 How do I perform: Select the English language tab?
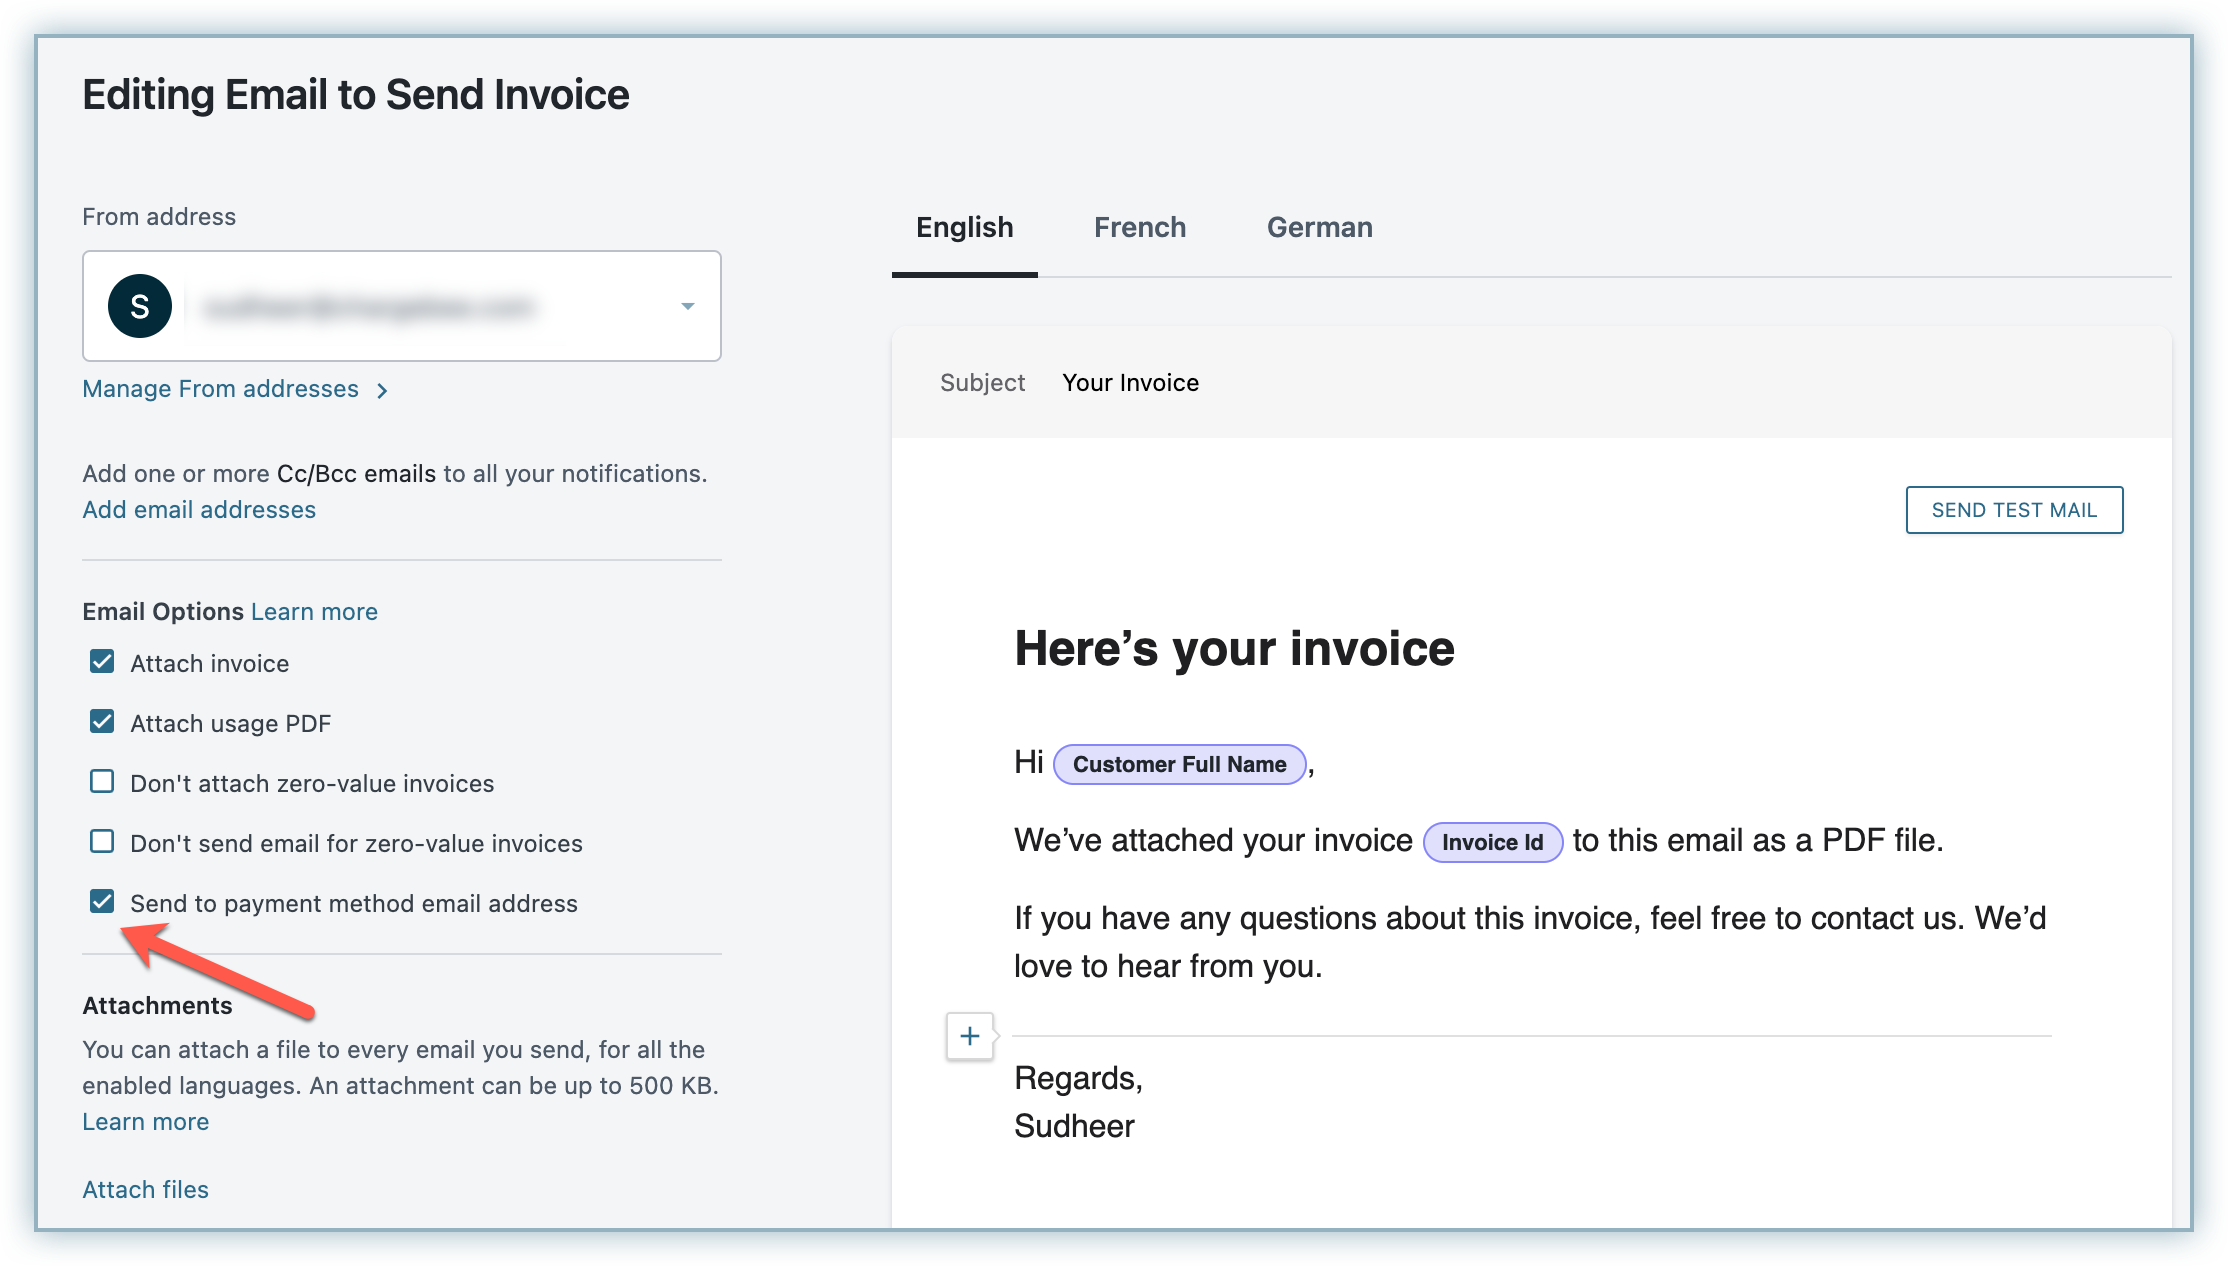[x=964, y=228]
